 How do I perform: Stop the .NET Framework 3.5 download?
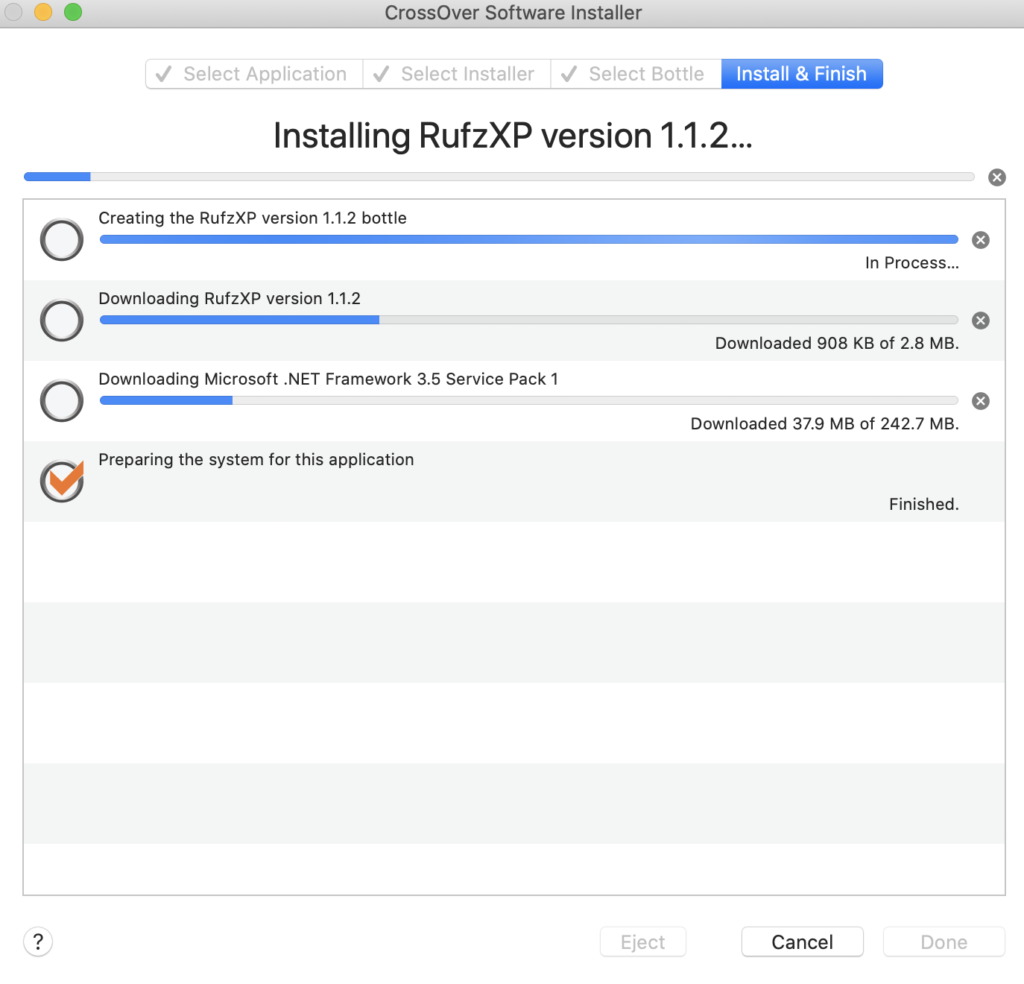pyautogui.click(x=981, y=401)
